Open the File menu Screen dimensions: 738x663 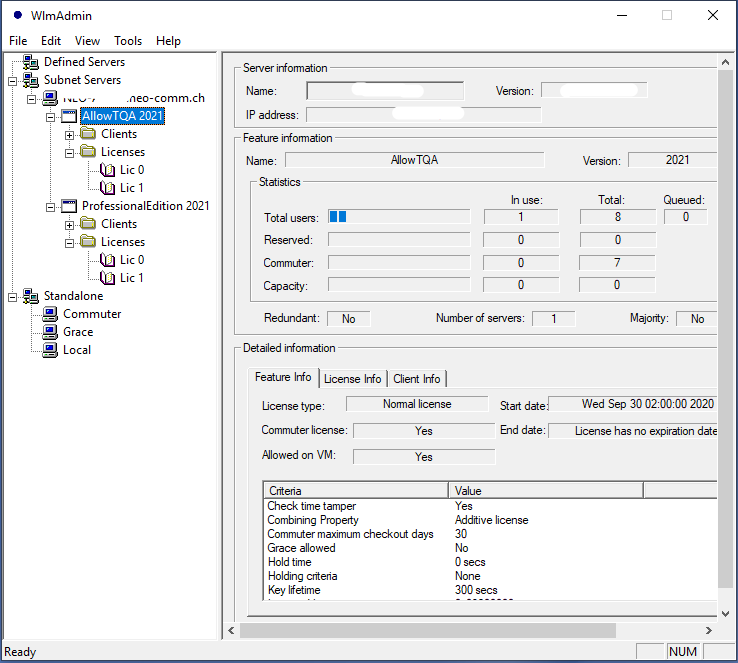tap(18, 41)
